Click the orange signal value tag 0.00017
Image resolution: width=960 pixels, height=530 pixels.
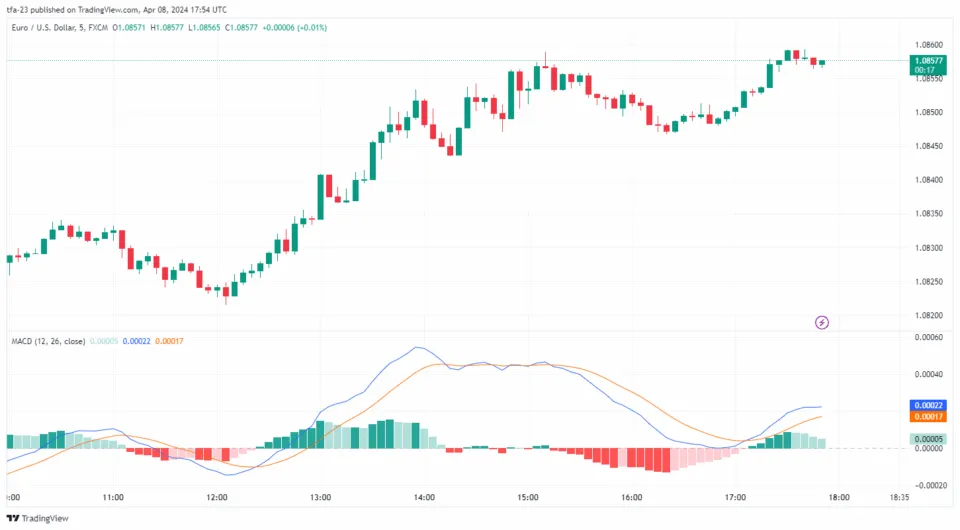[x=927, y=416]
